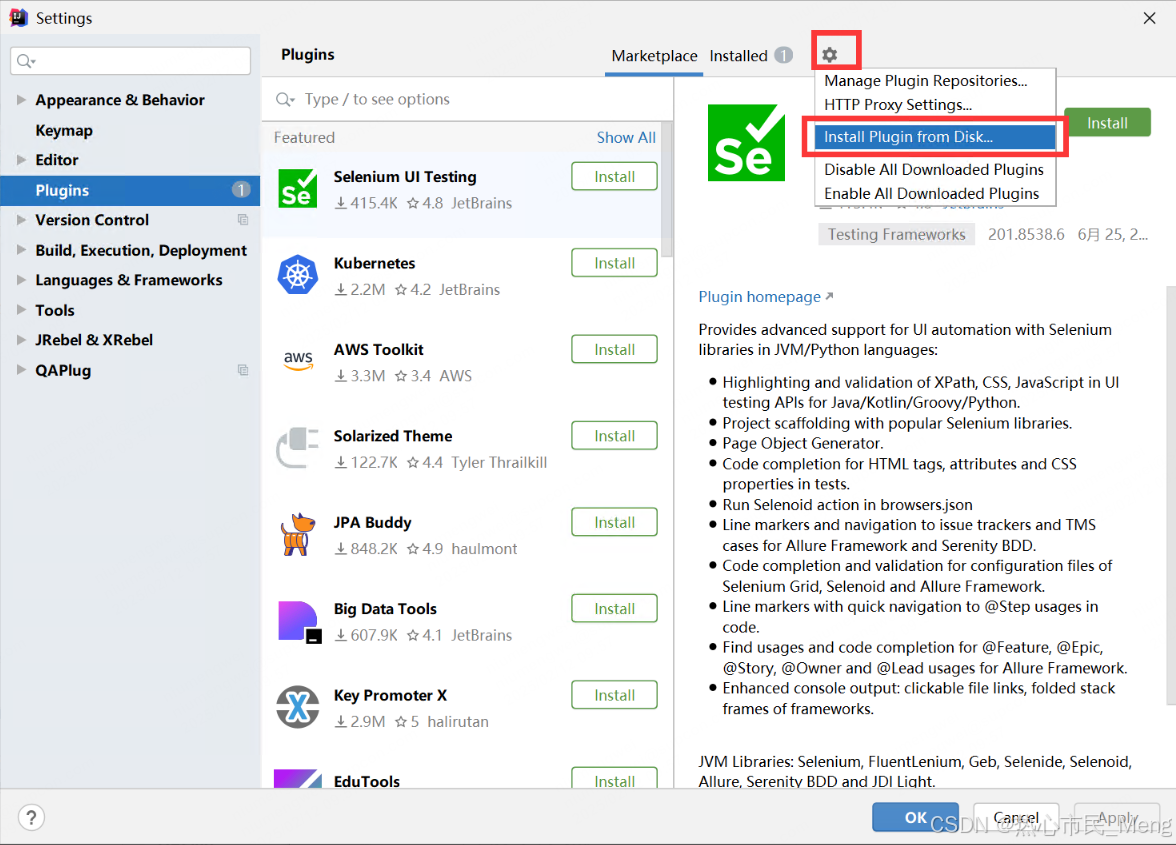This screenshot has height=845, width=1176.
Task: Close the Settings dialog window
Action: 1149,18
